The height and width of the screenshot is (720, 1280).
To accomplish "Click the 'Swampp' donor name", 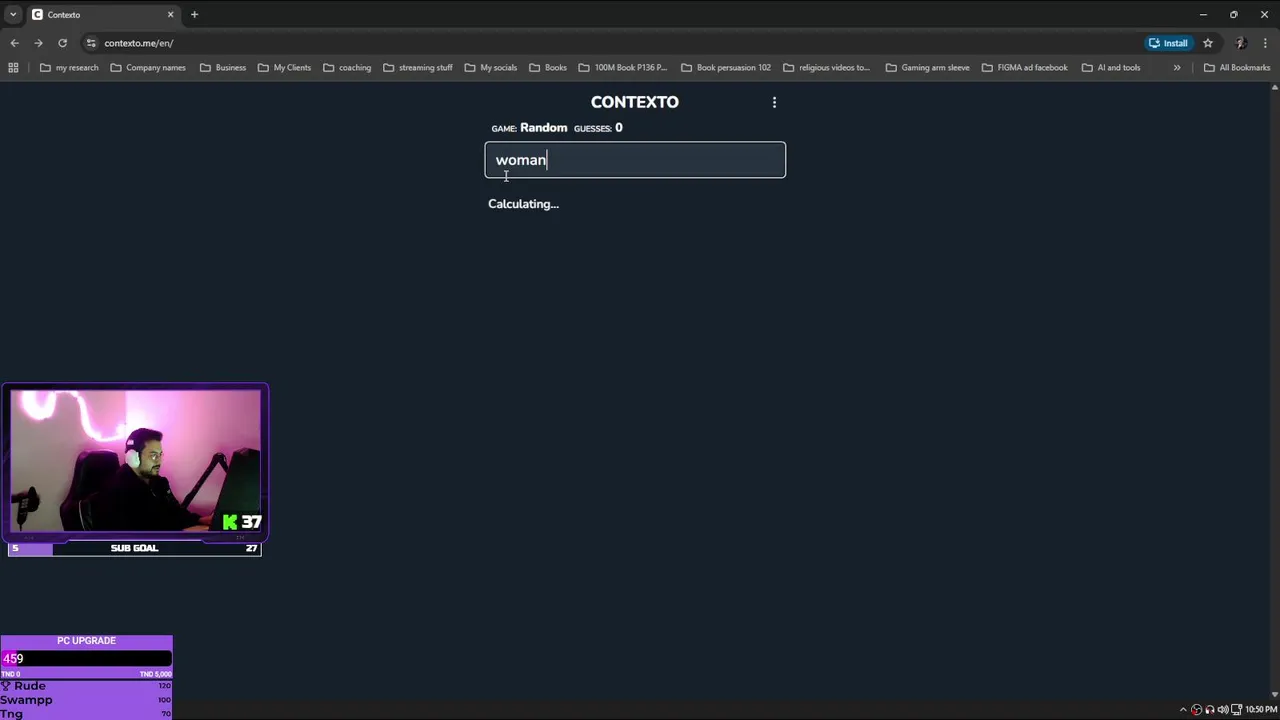I will tap(26, 700).
